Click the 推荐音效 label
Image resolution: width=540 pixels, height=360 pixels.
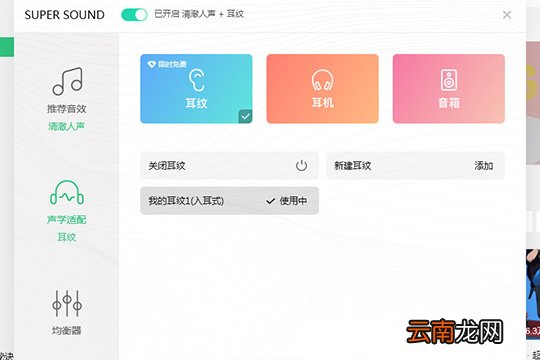pyautogui.click(x=66, y=109)
